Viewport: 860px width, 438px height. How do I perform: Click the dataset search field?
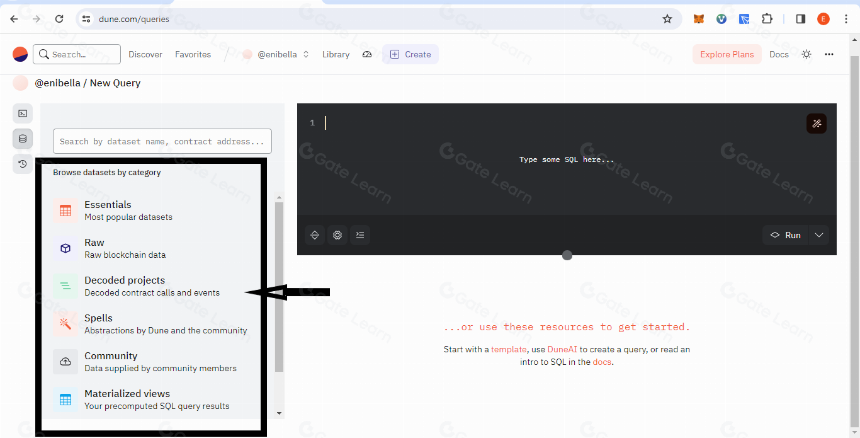click(162, 141)
